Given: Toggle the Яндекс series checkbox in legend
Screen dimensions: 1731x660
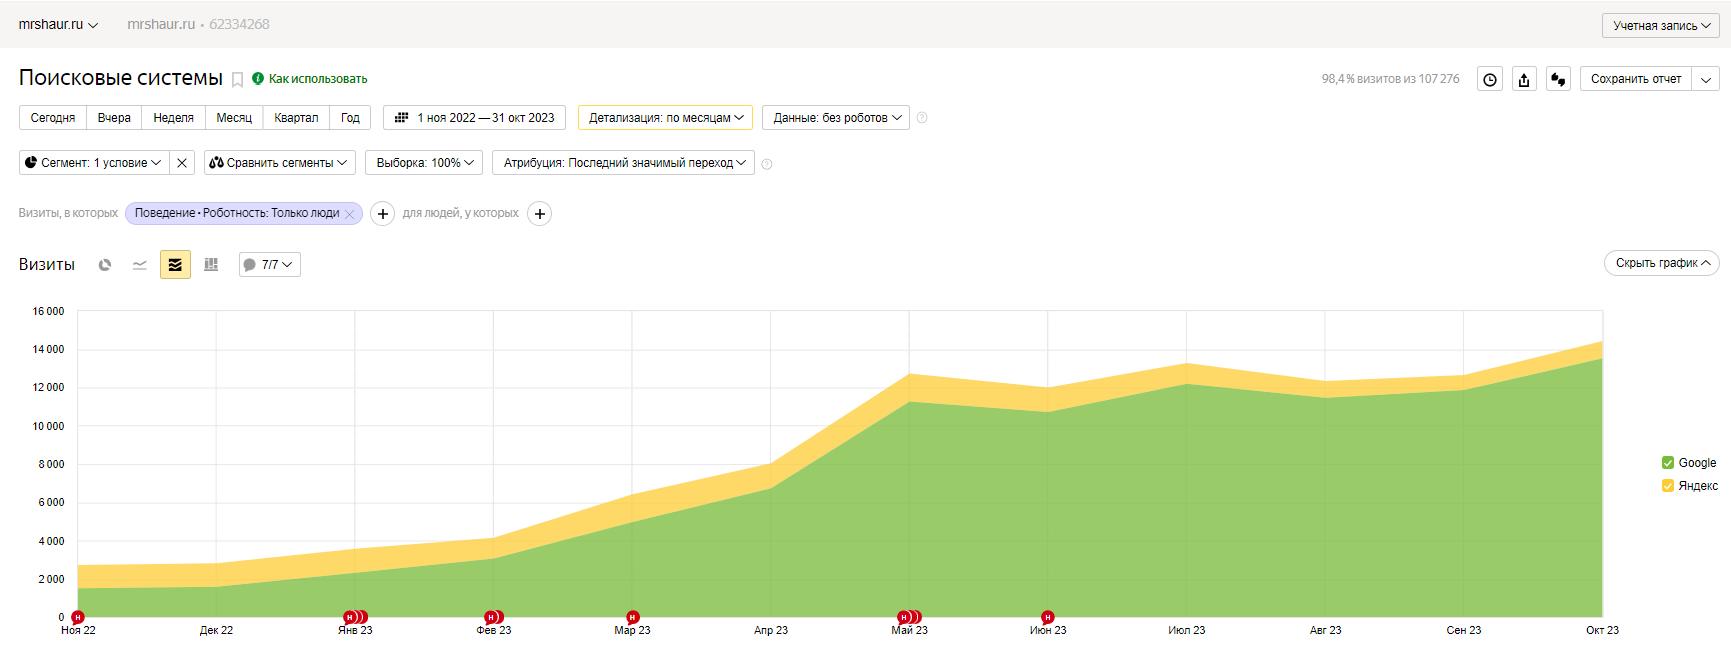Looking at the screenshot, I should pos(1667,486).
